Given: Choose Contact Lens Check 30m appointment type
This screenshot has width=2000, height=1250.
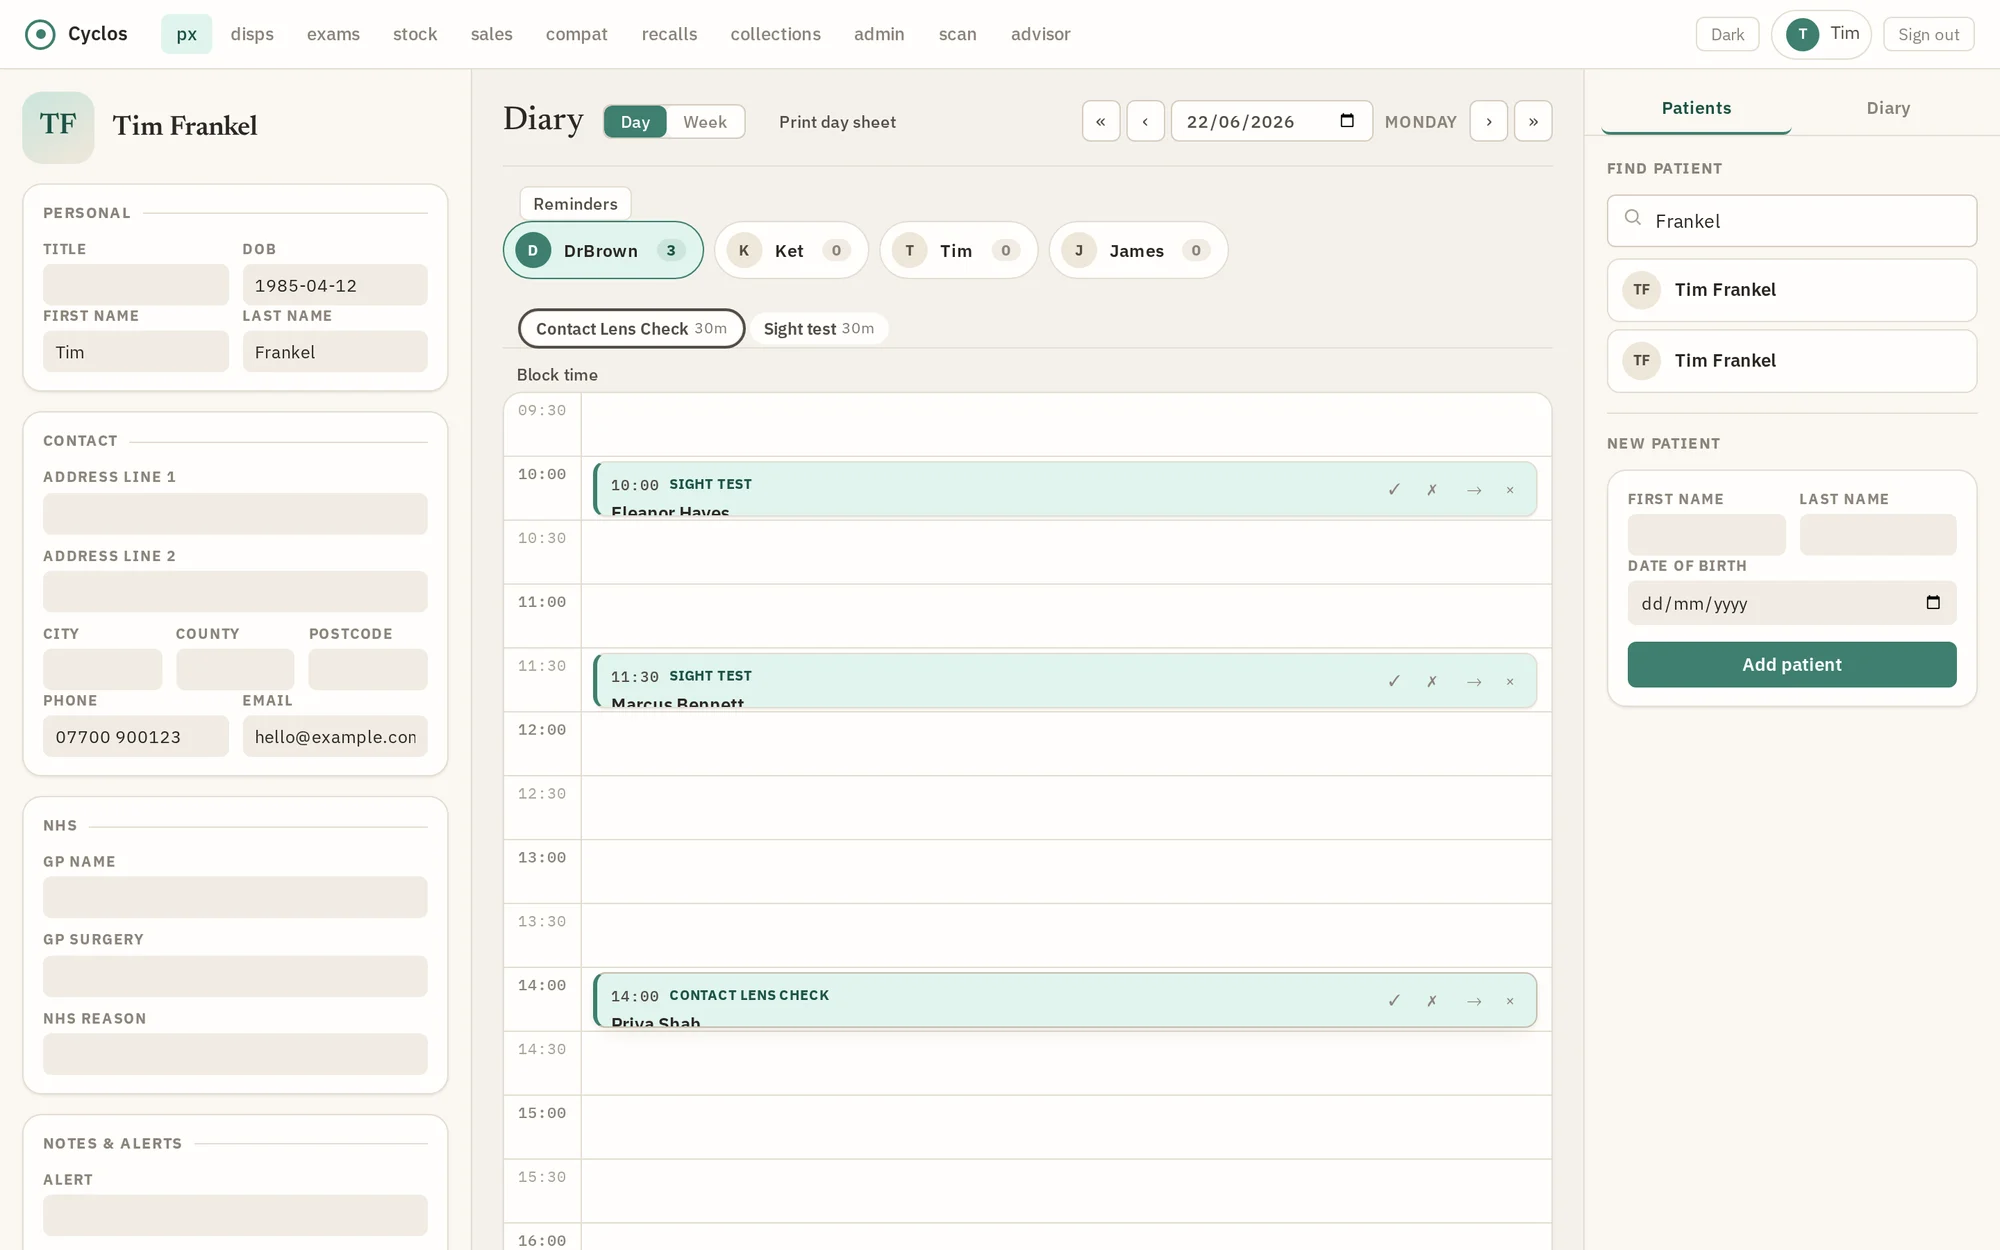Looking at the screenshot, I should click(x=631, y=329).
